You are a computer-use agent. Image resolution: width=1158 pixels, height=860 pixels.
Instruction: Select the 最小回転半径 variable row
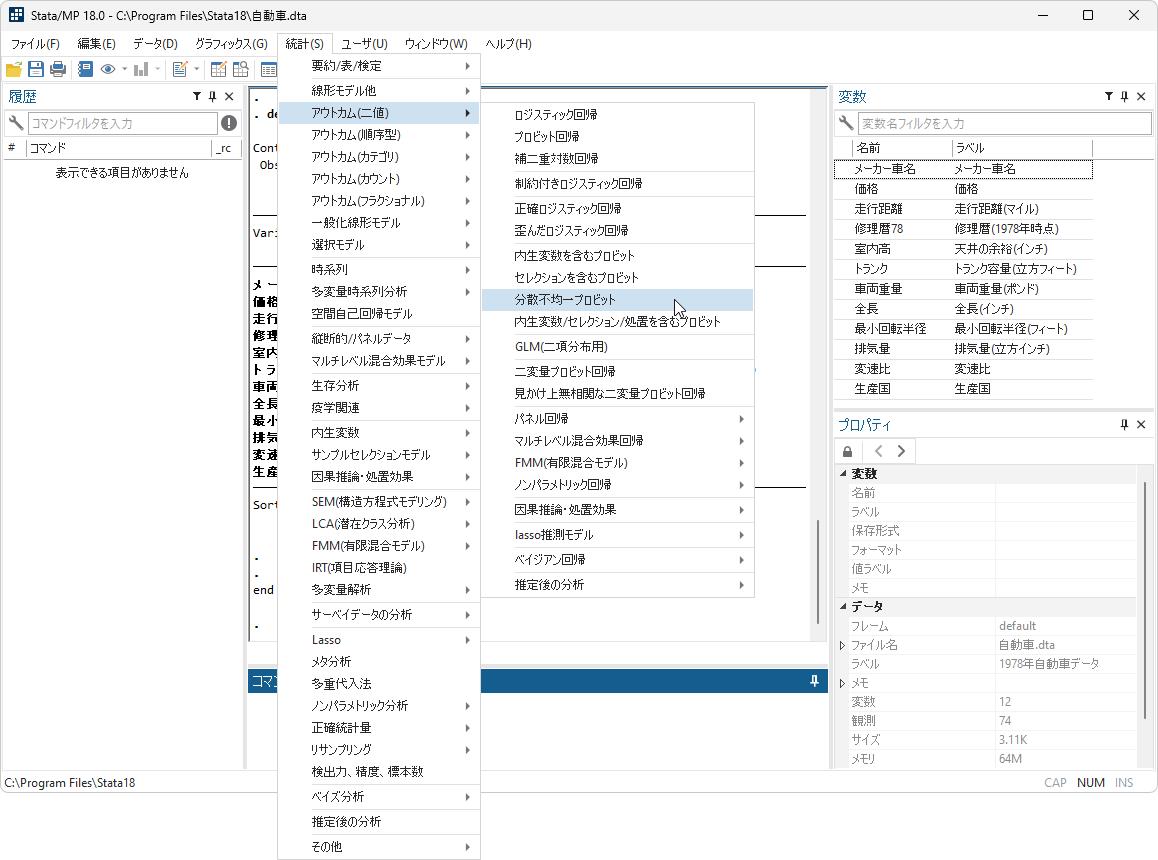[963, 329]
